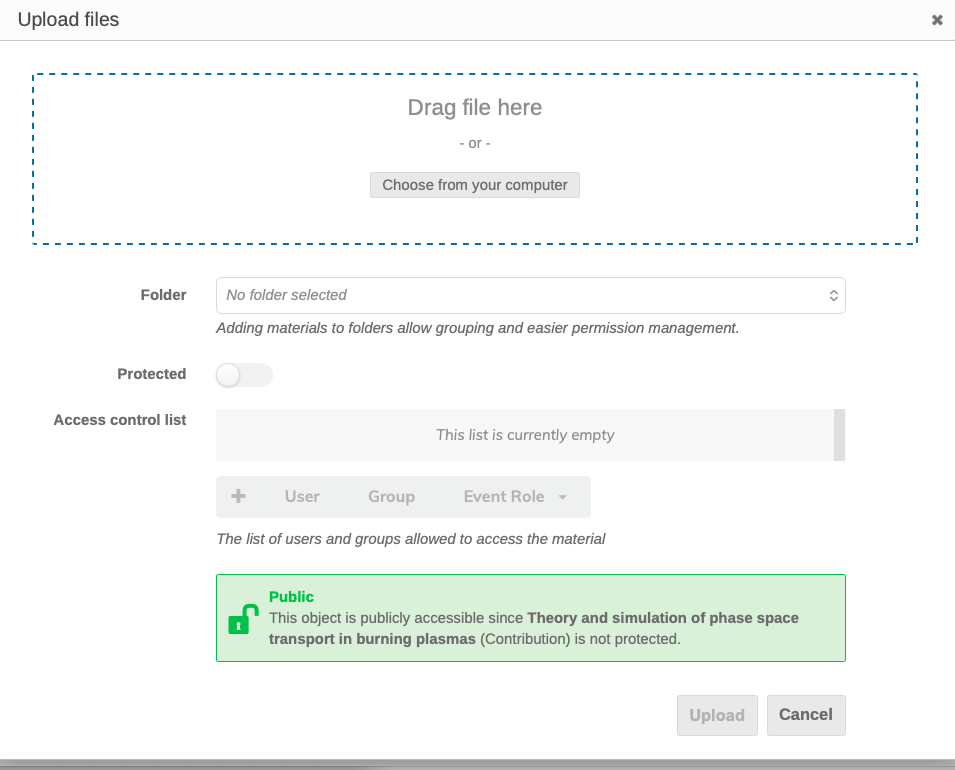Image resolution: width=955 pixels, height=770 pixels.
Task: Click the green 'Public' heading
Action: coord(291,597)
